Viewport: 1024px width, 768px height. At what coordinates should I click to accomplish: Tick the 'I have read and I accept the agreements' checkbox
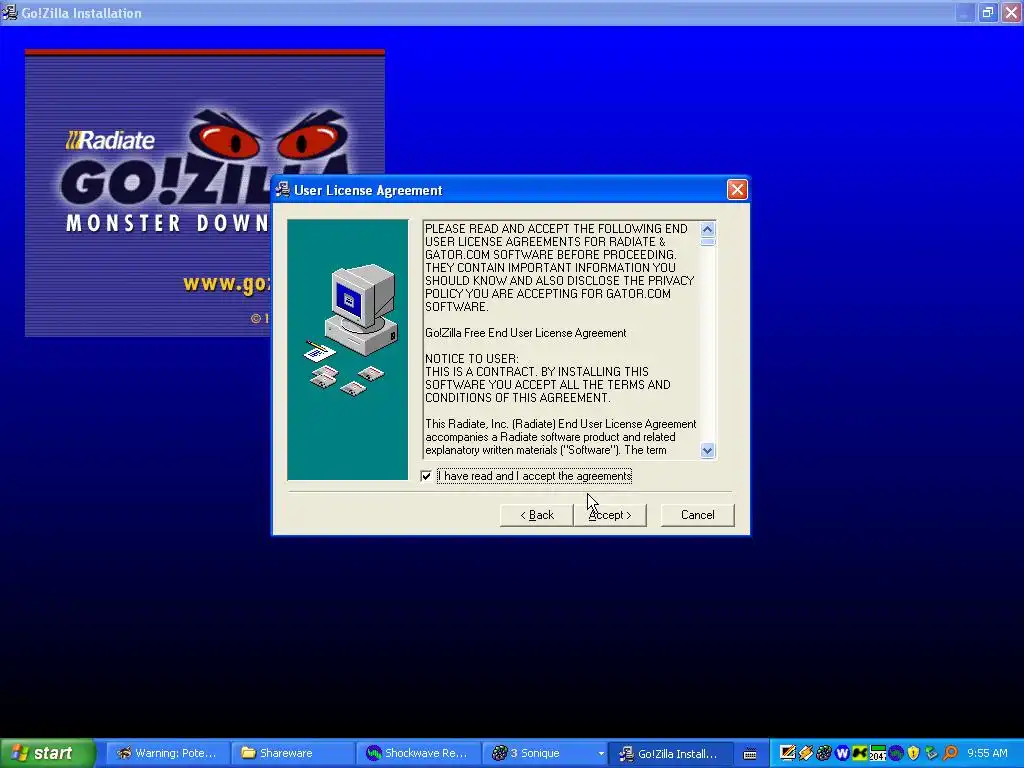click(x=426, y=476)
